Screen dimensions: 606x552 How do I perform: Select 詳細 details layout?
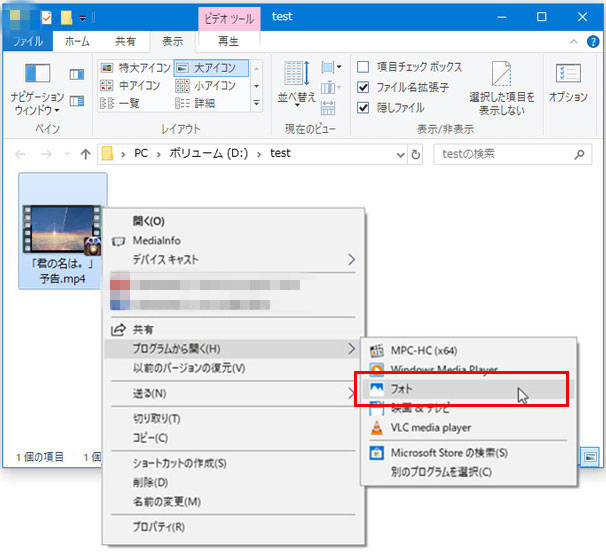click(195, 103)
